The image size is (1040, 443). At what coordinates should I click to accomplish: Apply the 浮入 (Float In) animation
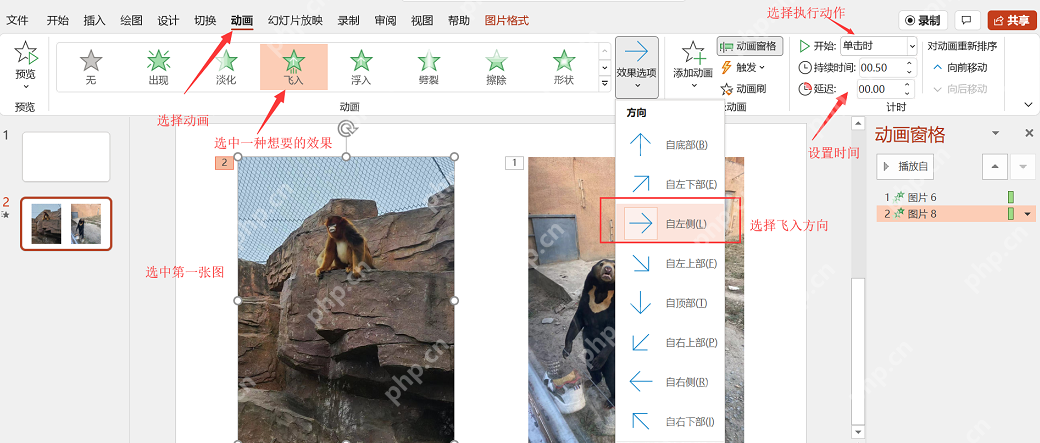pos(361,68)
